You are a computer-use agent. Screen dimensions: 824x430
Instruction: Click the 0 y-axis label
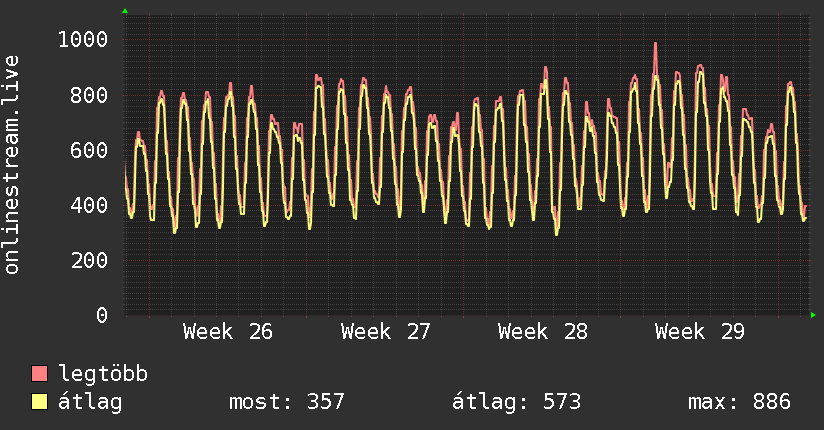click(102, 315)
